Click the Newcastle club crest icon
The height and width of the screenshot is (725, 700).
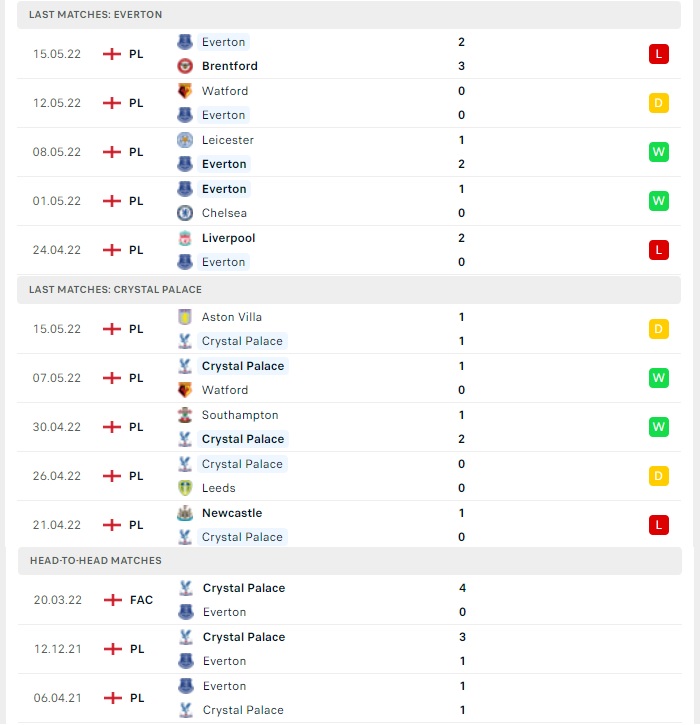[185, 513]
